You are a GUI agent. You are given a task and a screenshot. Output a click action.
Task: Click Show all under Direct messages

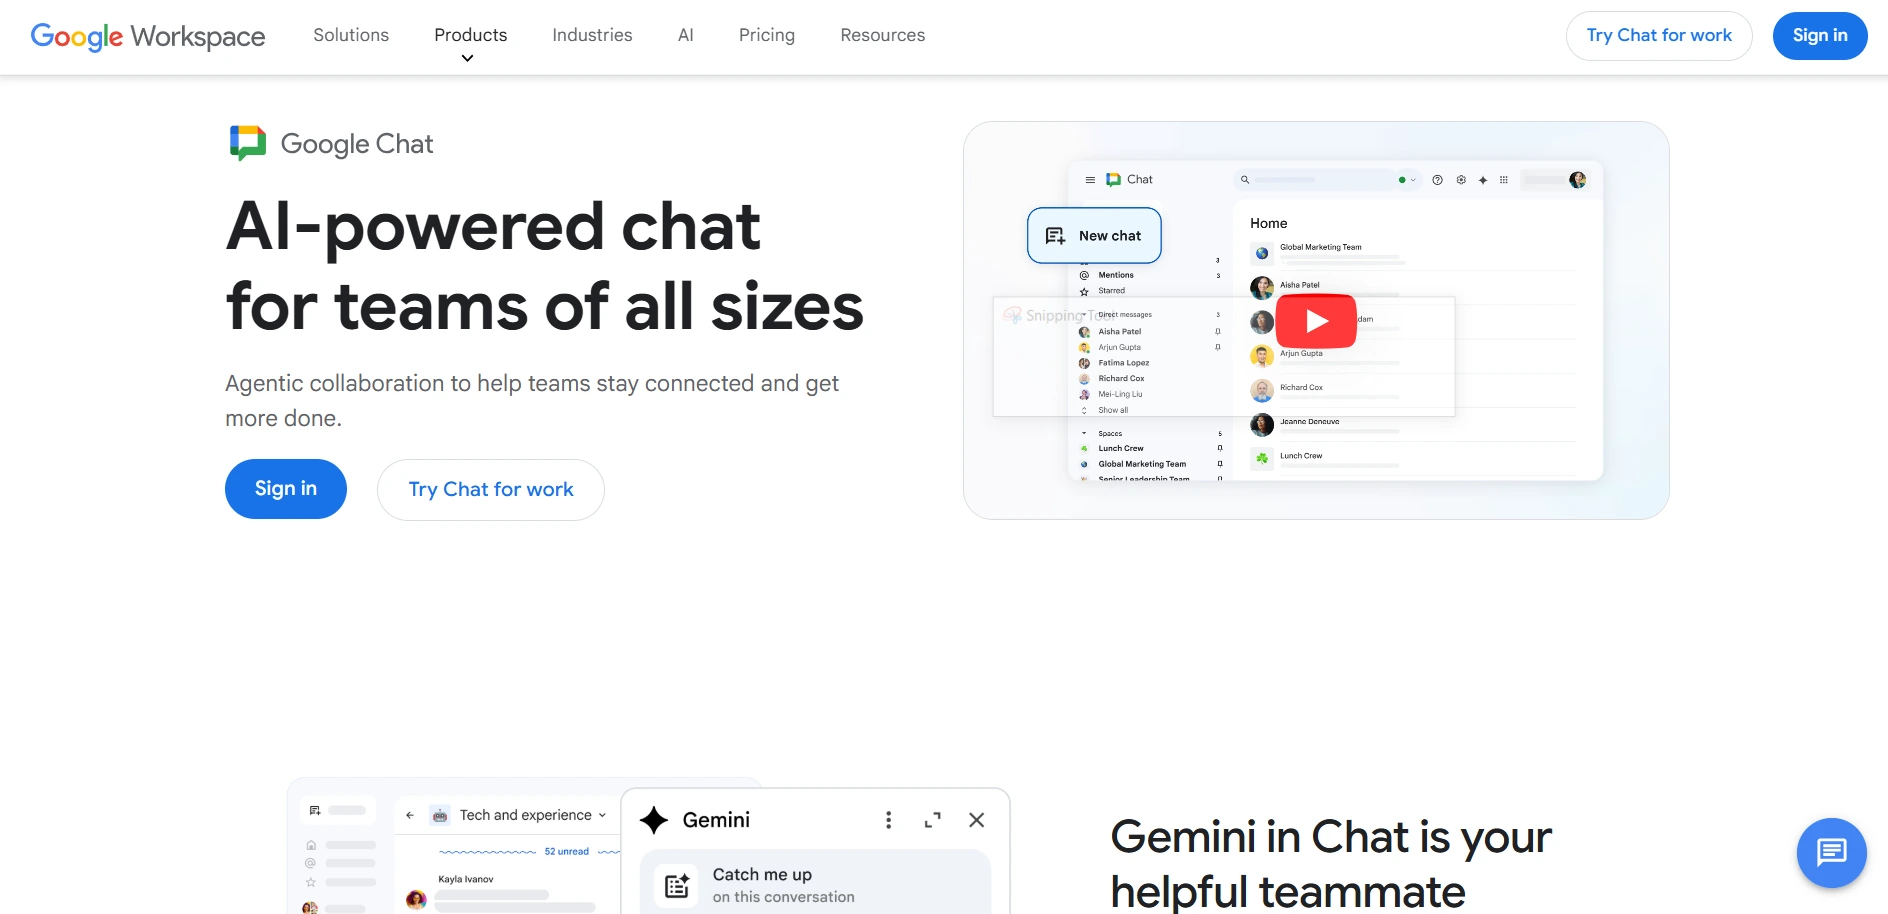[x=1113, y=410]
